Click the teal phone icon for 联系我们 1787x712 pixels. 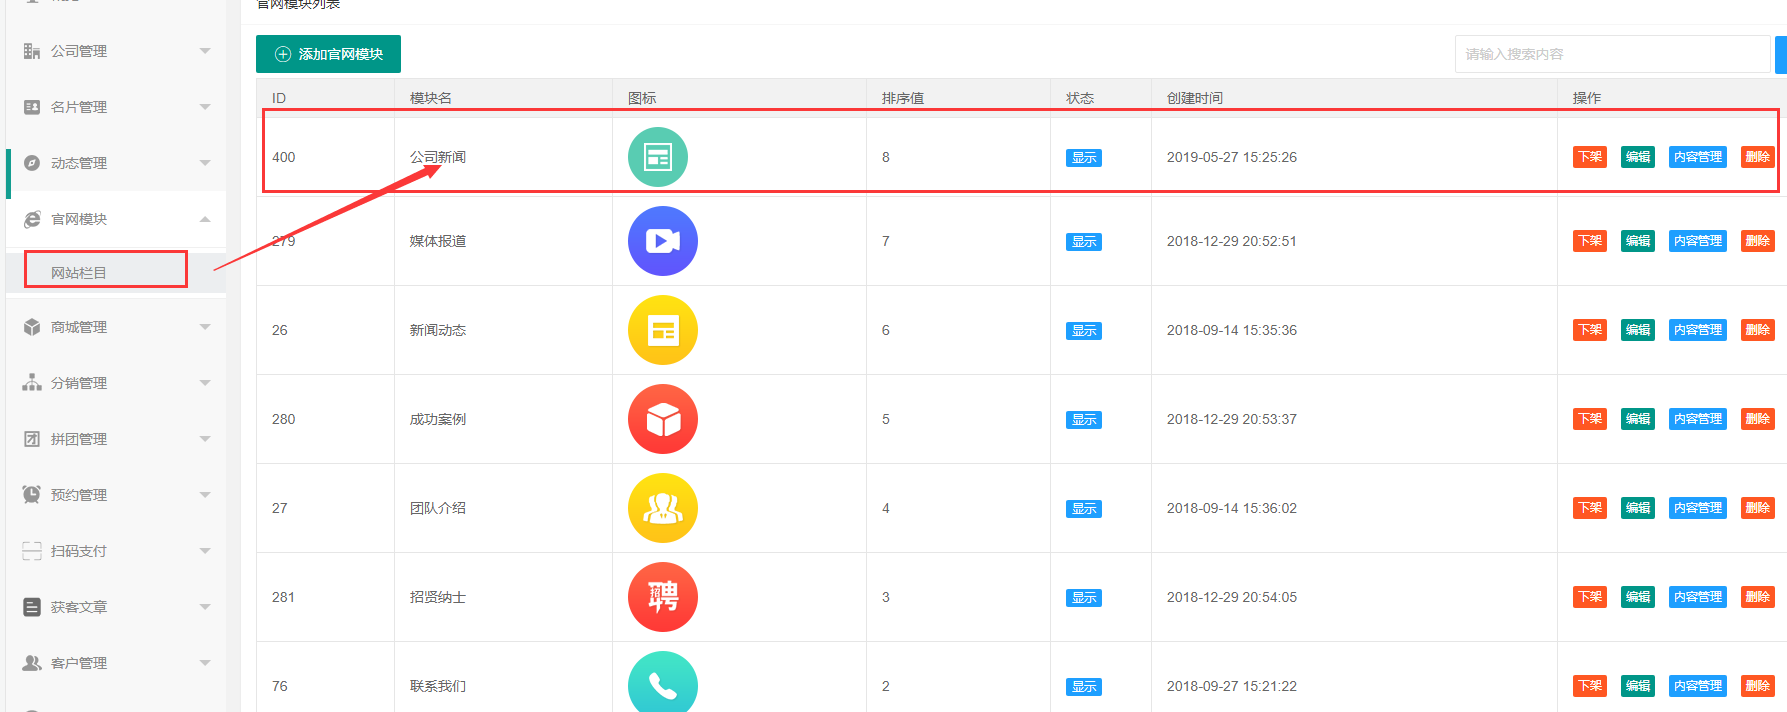click(662, 684)
